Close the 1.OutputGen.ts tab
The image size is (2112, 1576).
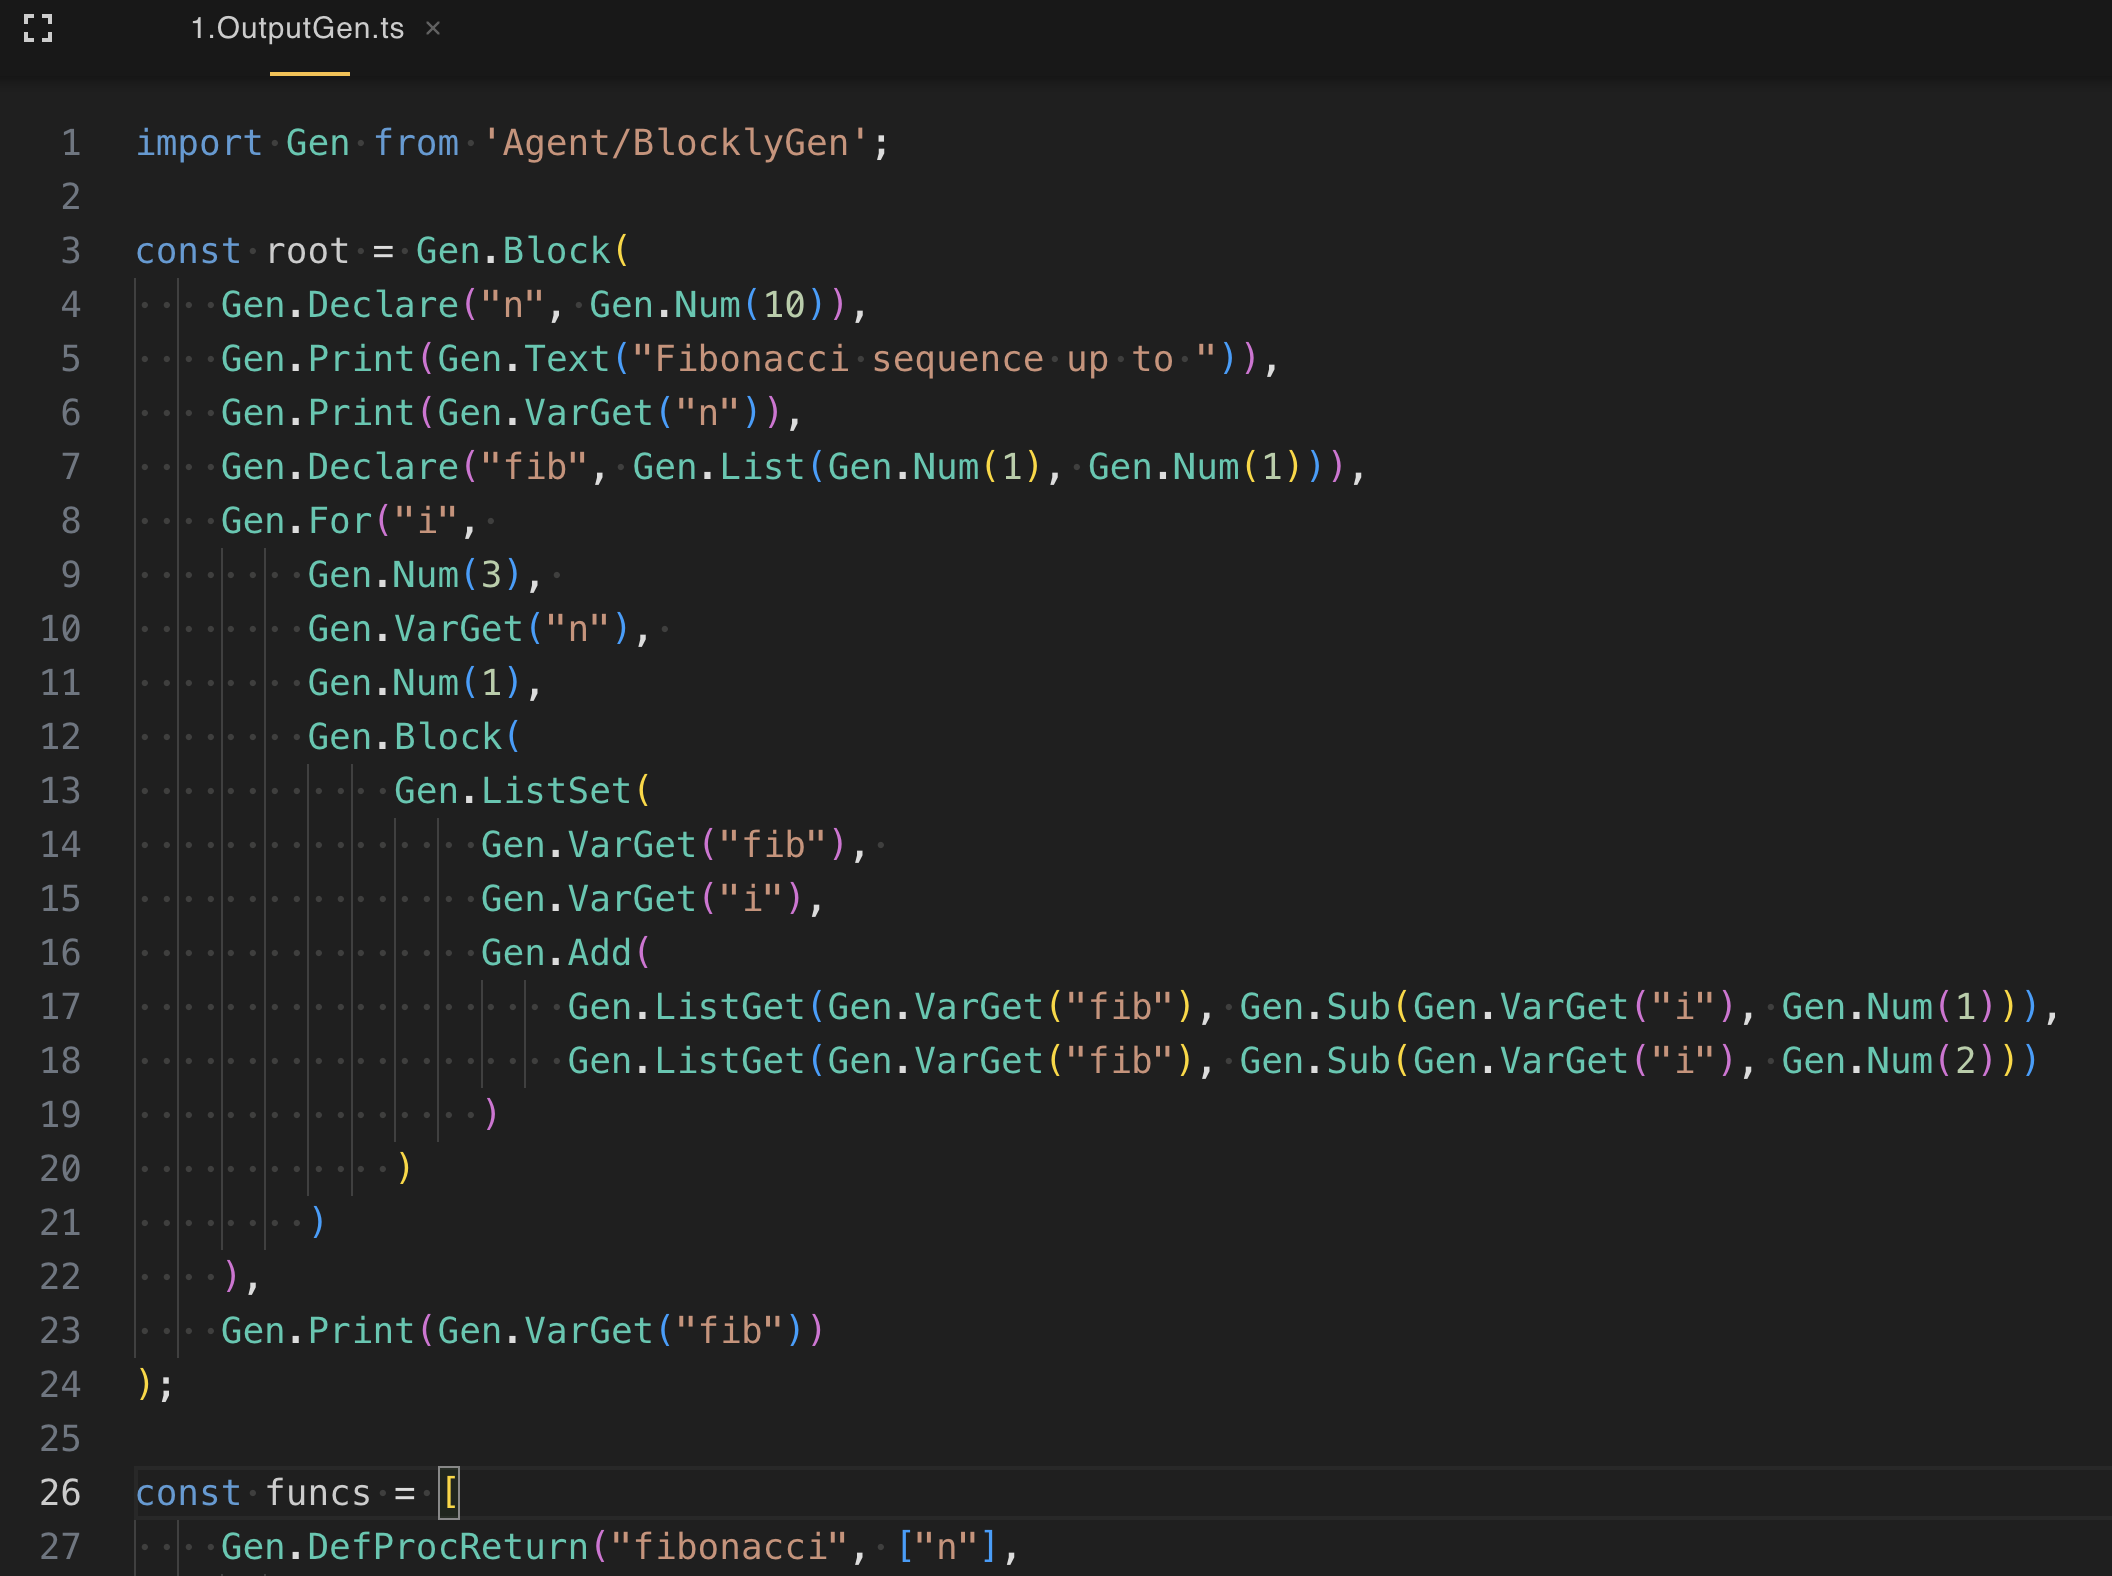point(433,28)
